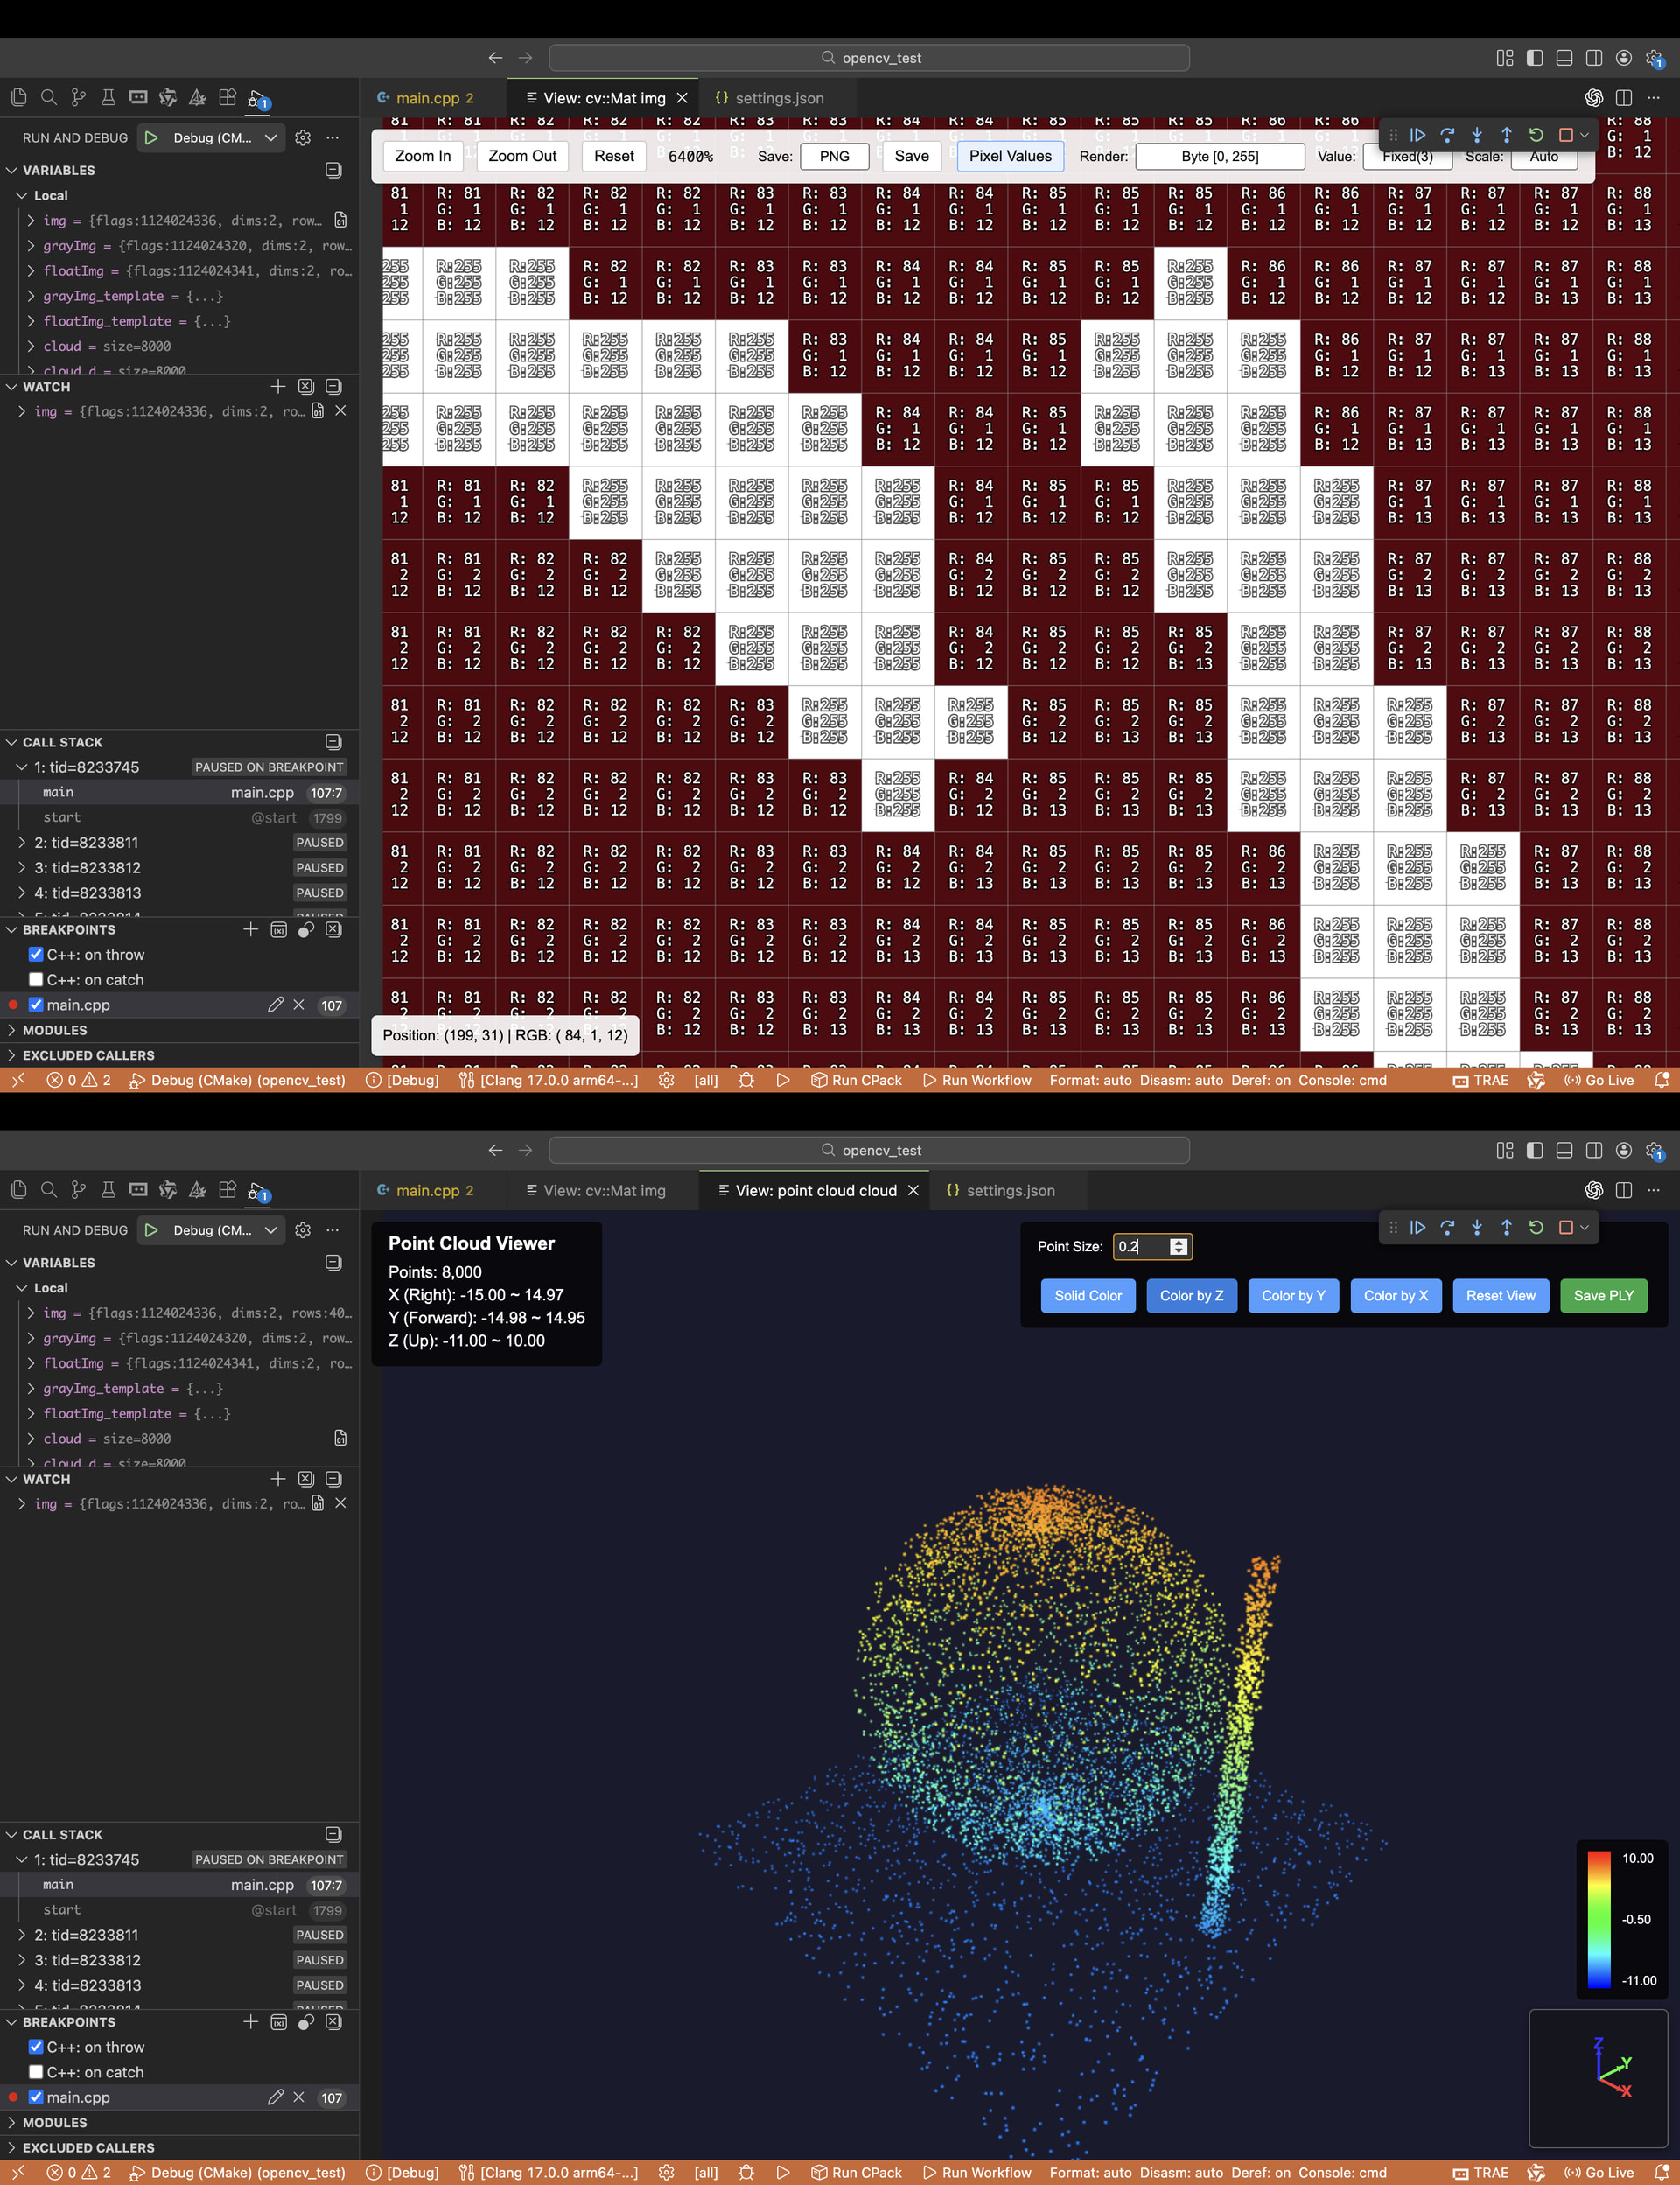
Task: Click the add watch expression plus icon in the bottom window's Watch section
Action: pos(278,1479)
